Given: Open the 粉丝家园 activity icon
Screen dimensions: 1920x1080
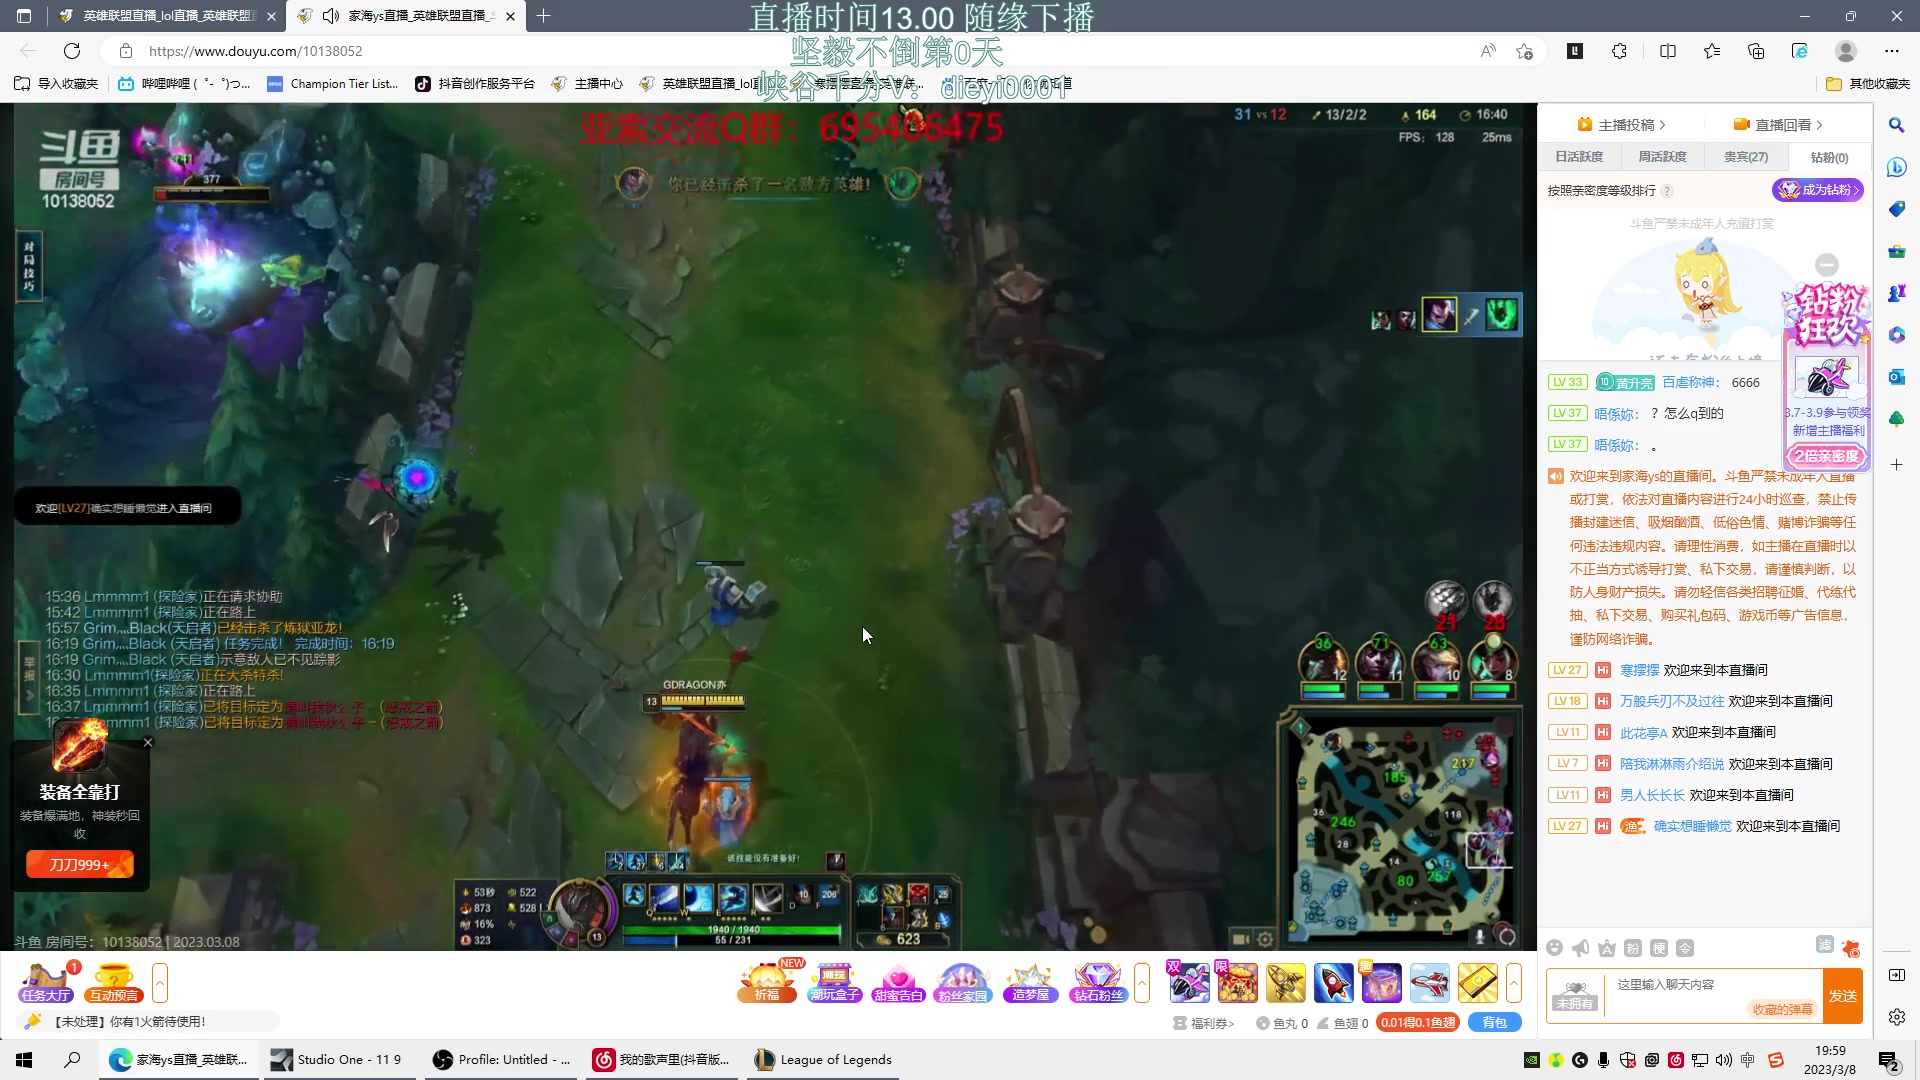Looking at the screenshot, I should (962, 982).
